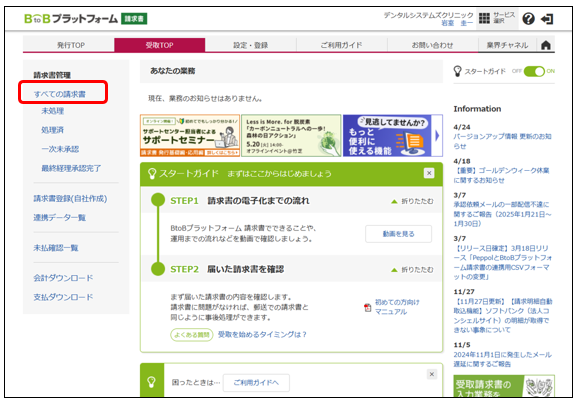The width and height of the screenshot is (580, 406).
Task: Open サポートセミナー banner
Action: click(190, 135)
